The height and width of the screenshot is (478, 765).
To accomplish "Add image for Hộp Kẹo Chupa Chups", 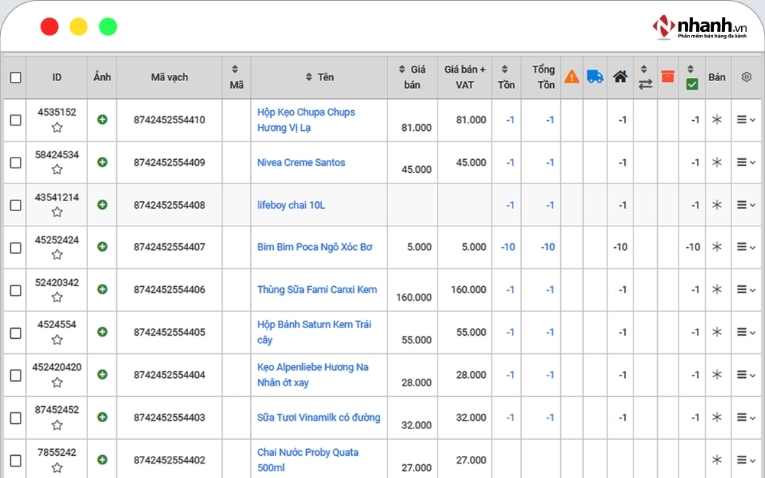I will (x=102, y=120).
